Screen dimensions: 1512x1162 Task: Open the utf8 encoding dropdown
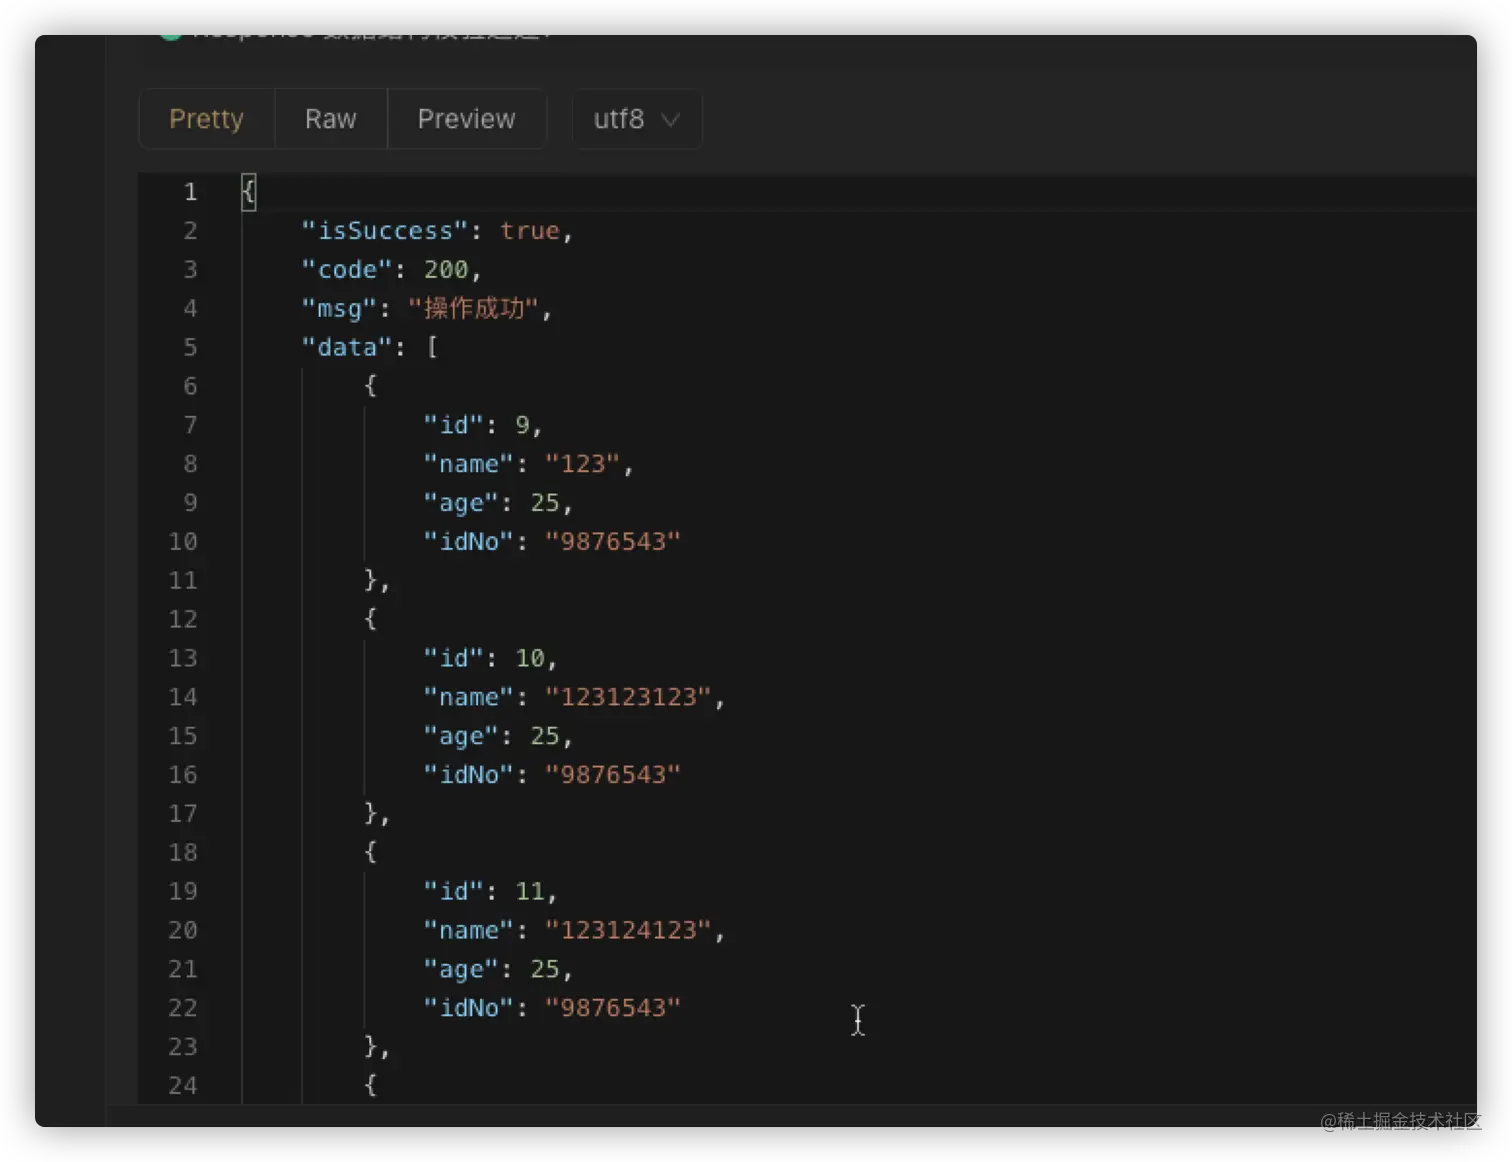[x=637, y=119]
